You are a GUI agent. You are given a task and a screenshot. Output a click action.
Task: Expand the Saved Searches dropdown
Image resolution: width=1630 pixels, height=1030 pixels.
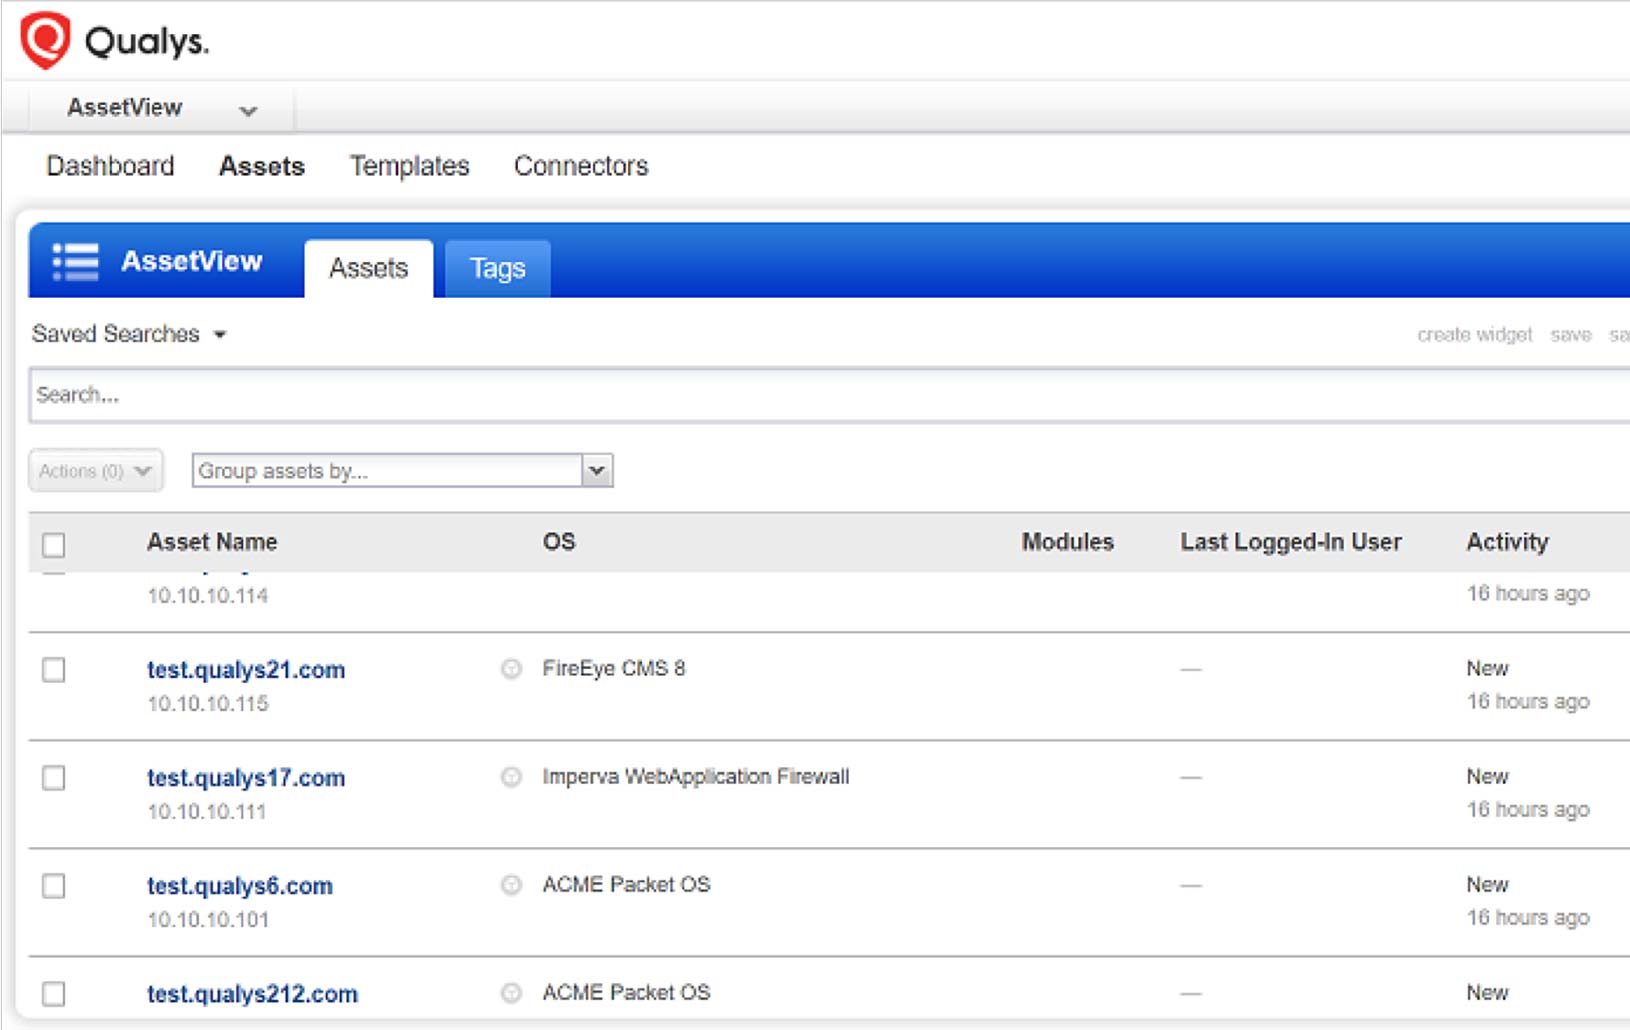129,334
